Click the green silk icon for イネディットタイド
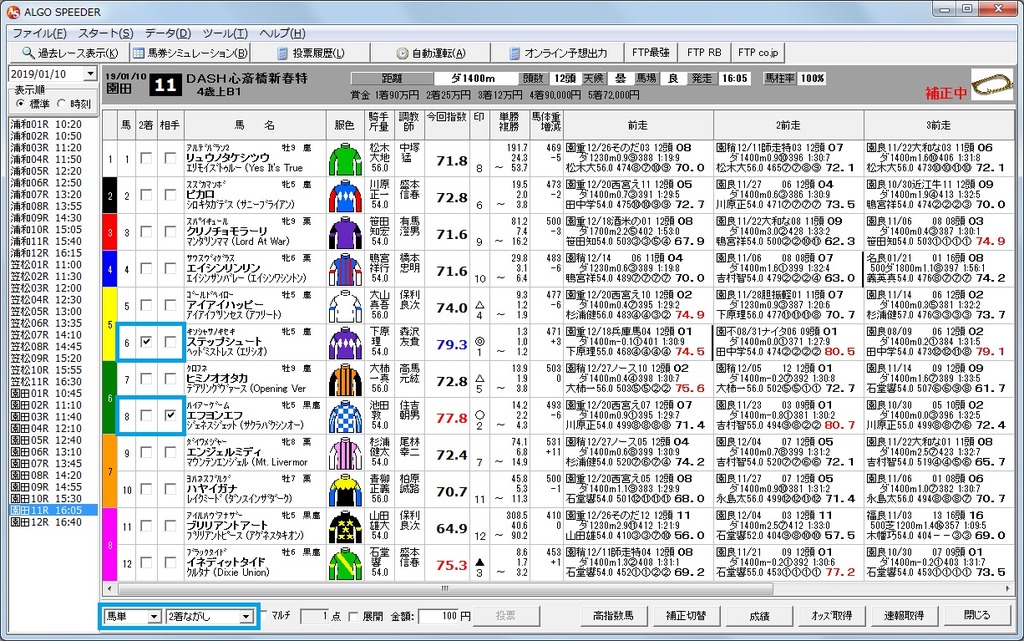The width and height of the screenshot is (1024, 641). coord(345,563)
